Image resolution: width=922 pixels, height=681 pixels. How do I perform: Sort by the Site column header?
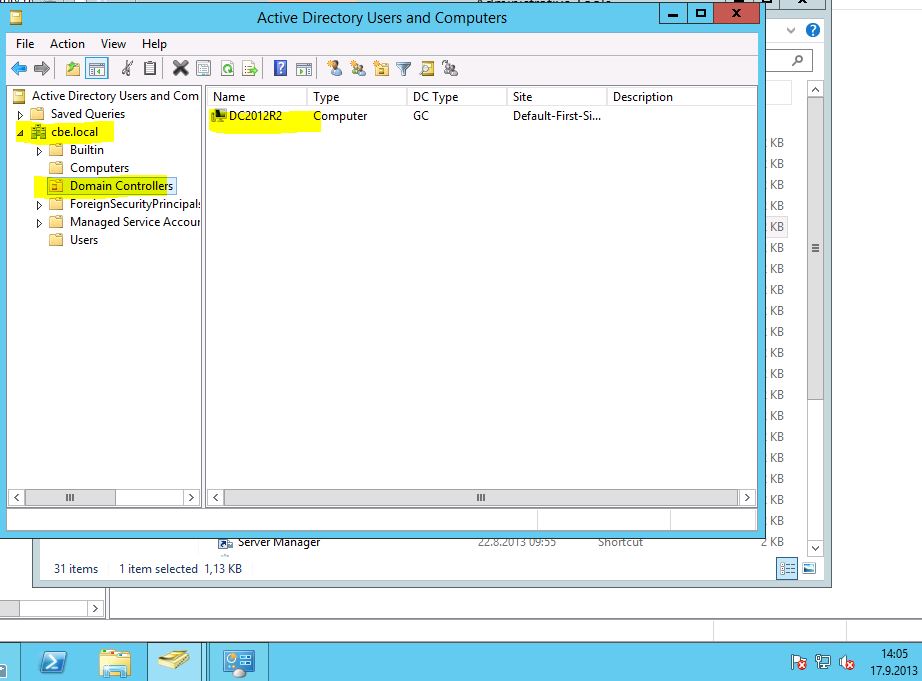(x=556, y=96)
